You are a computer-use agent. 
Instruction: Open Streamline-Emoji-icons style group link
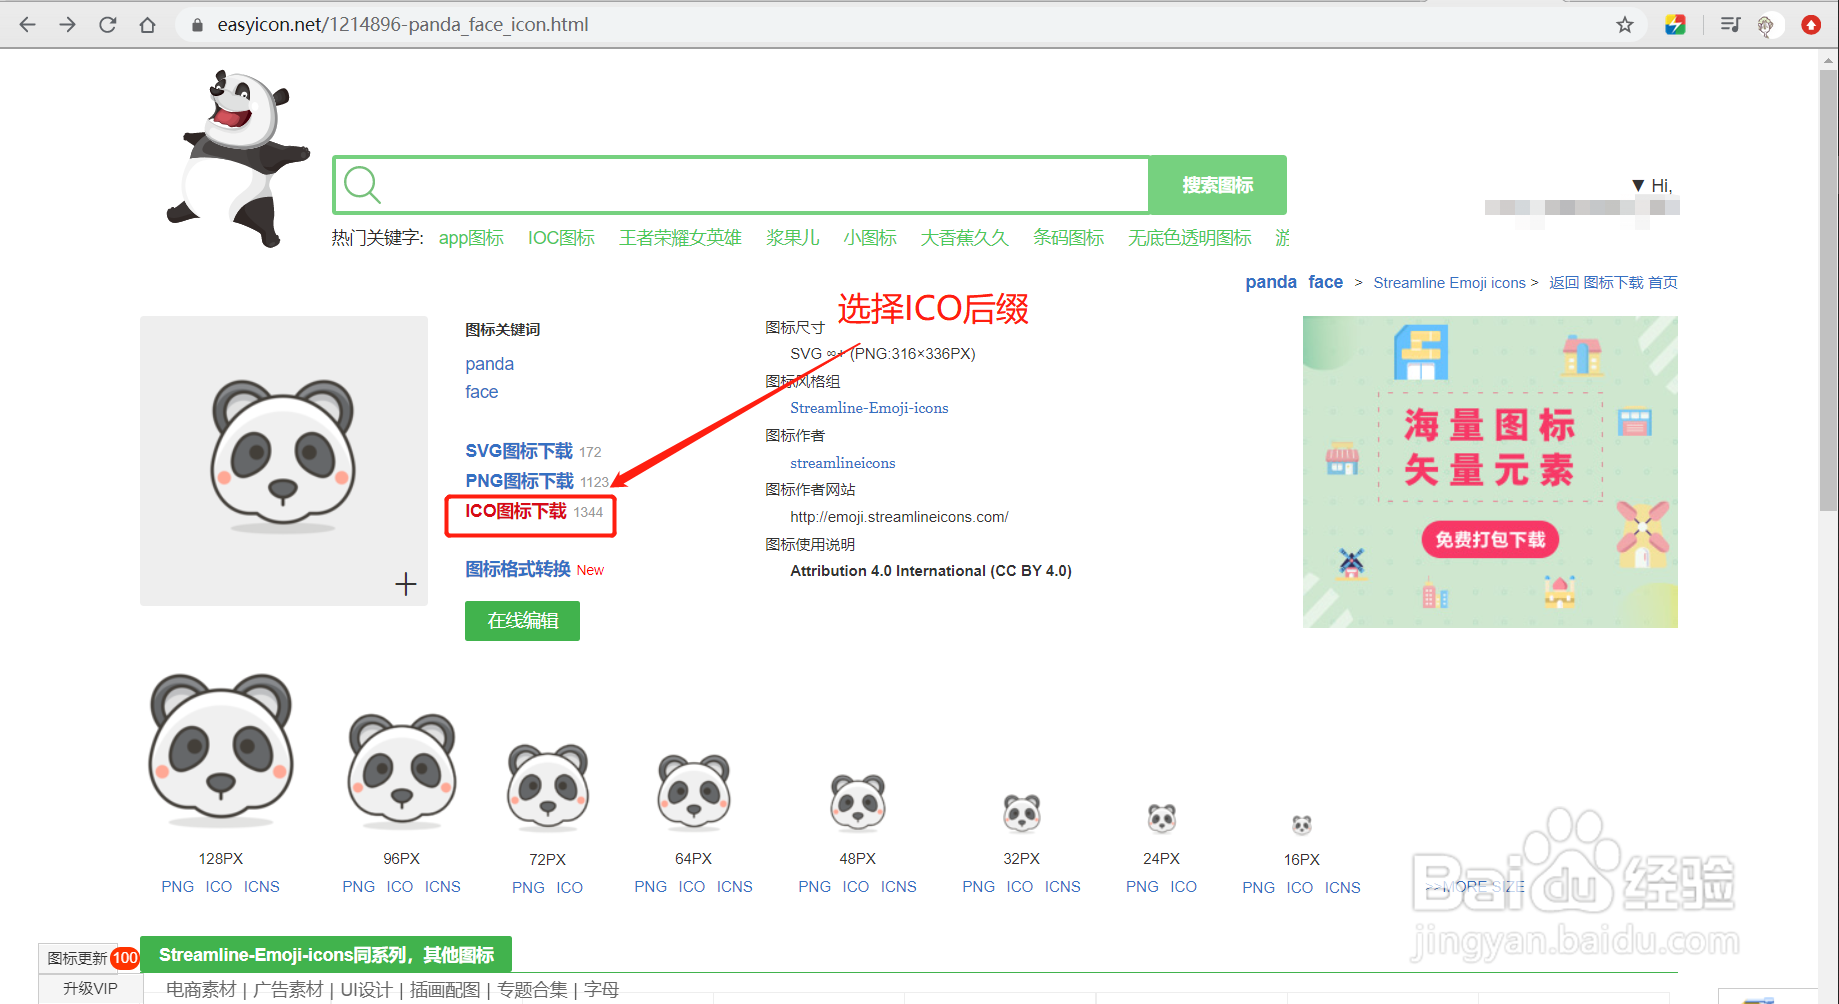pyautogui.click(x=869, y=408)
